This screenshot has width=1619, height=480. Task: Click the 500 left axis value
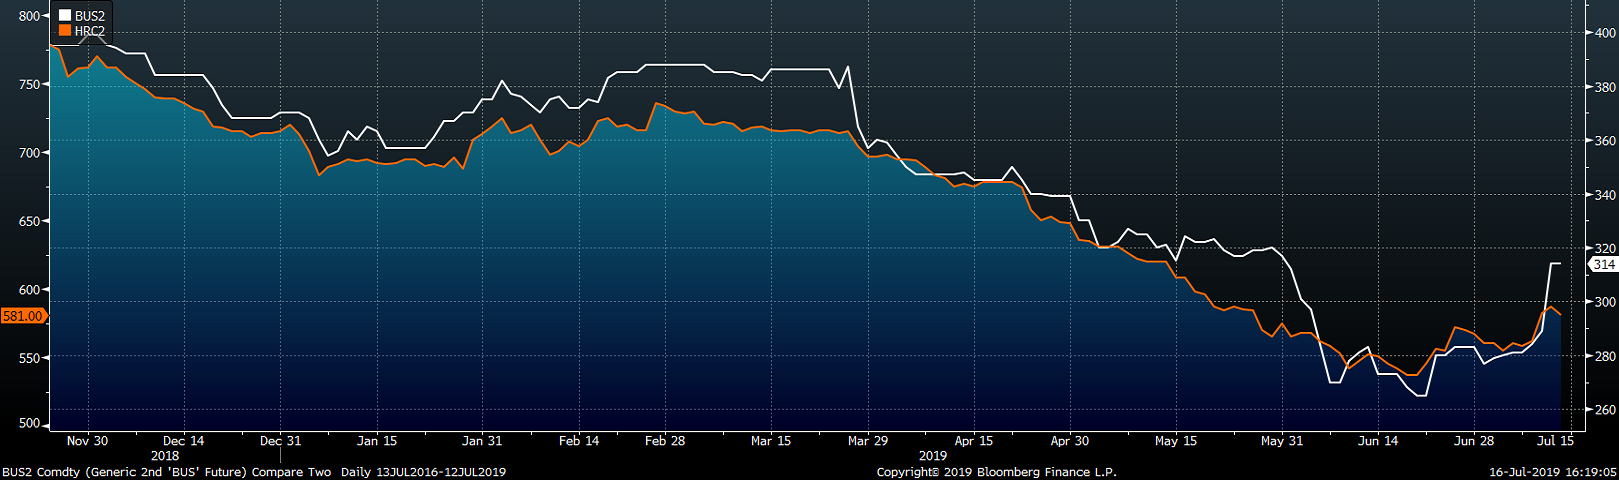(29, 424)
